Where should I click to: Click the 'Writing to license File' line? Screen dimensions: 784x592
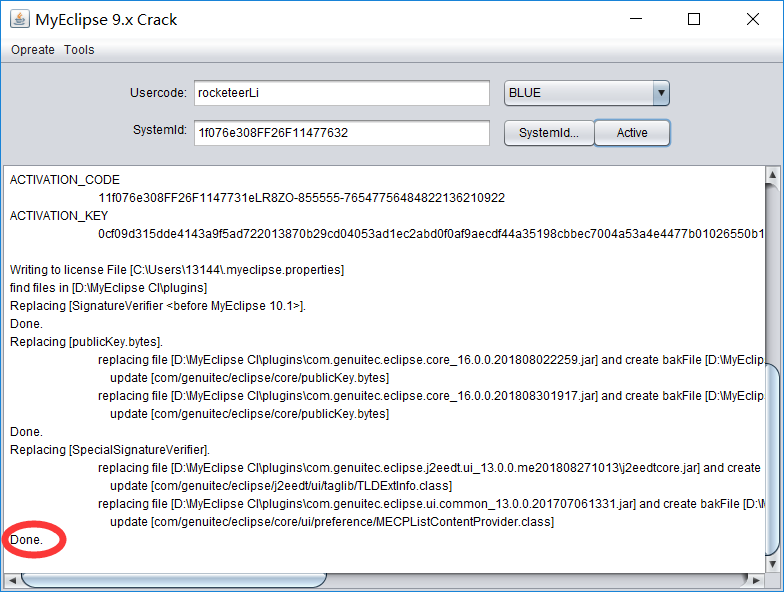[x=177, y=270]
